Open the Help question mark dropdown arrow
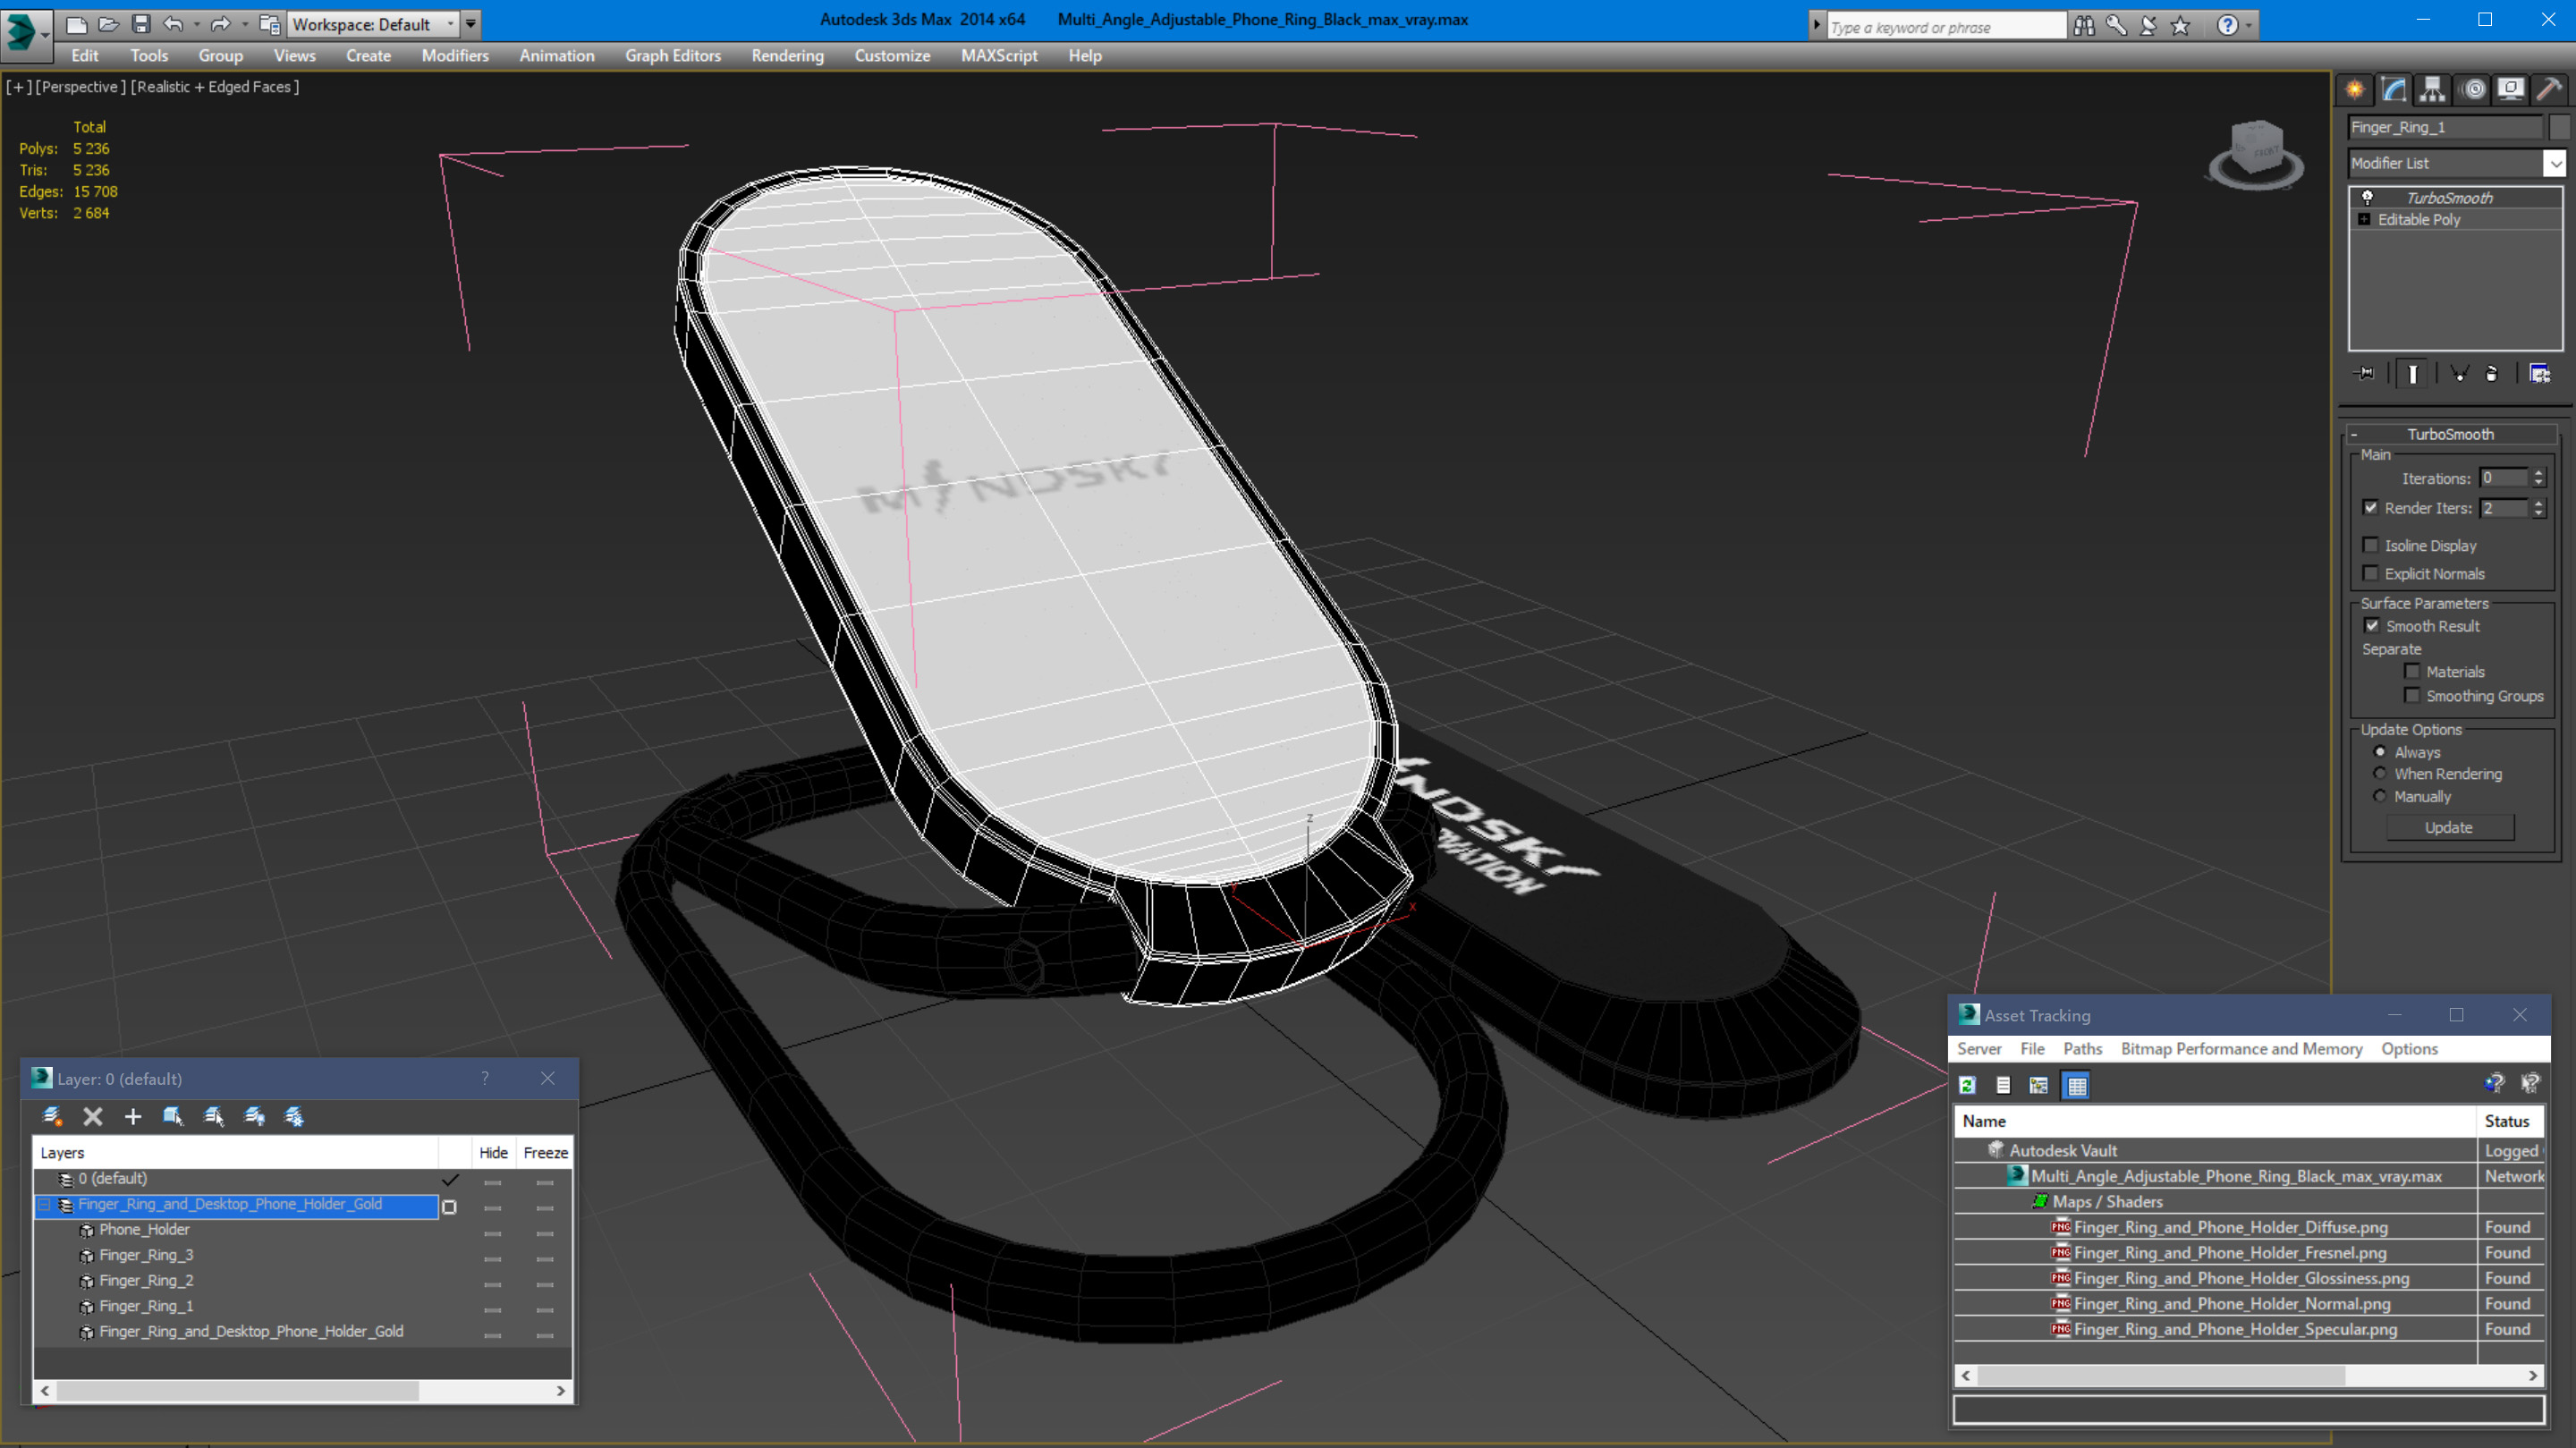 point(2249,26)
